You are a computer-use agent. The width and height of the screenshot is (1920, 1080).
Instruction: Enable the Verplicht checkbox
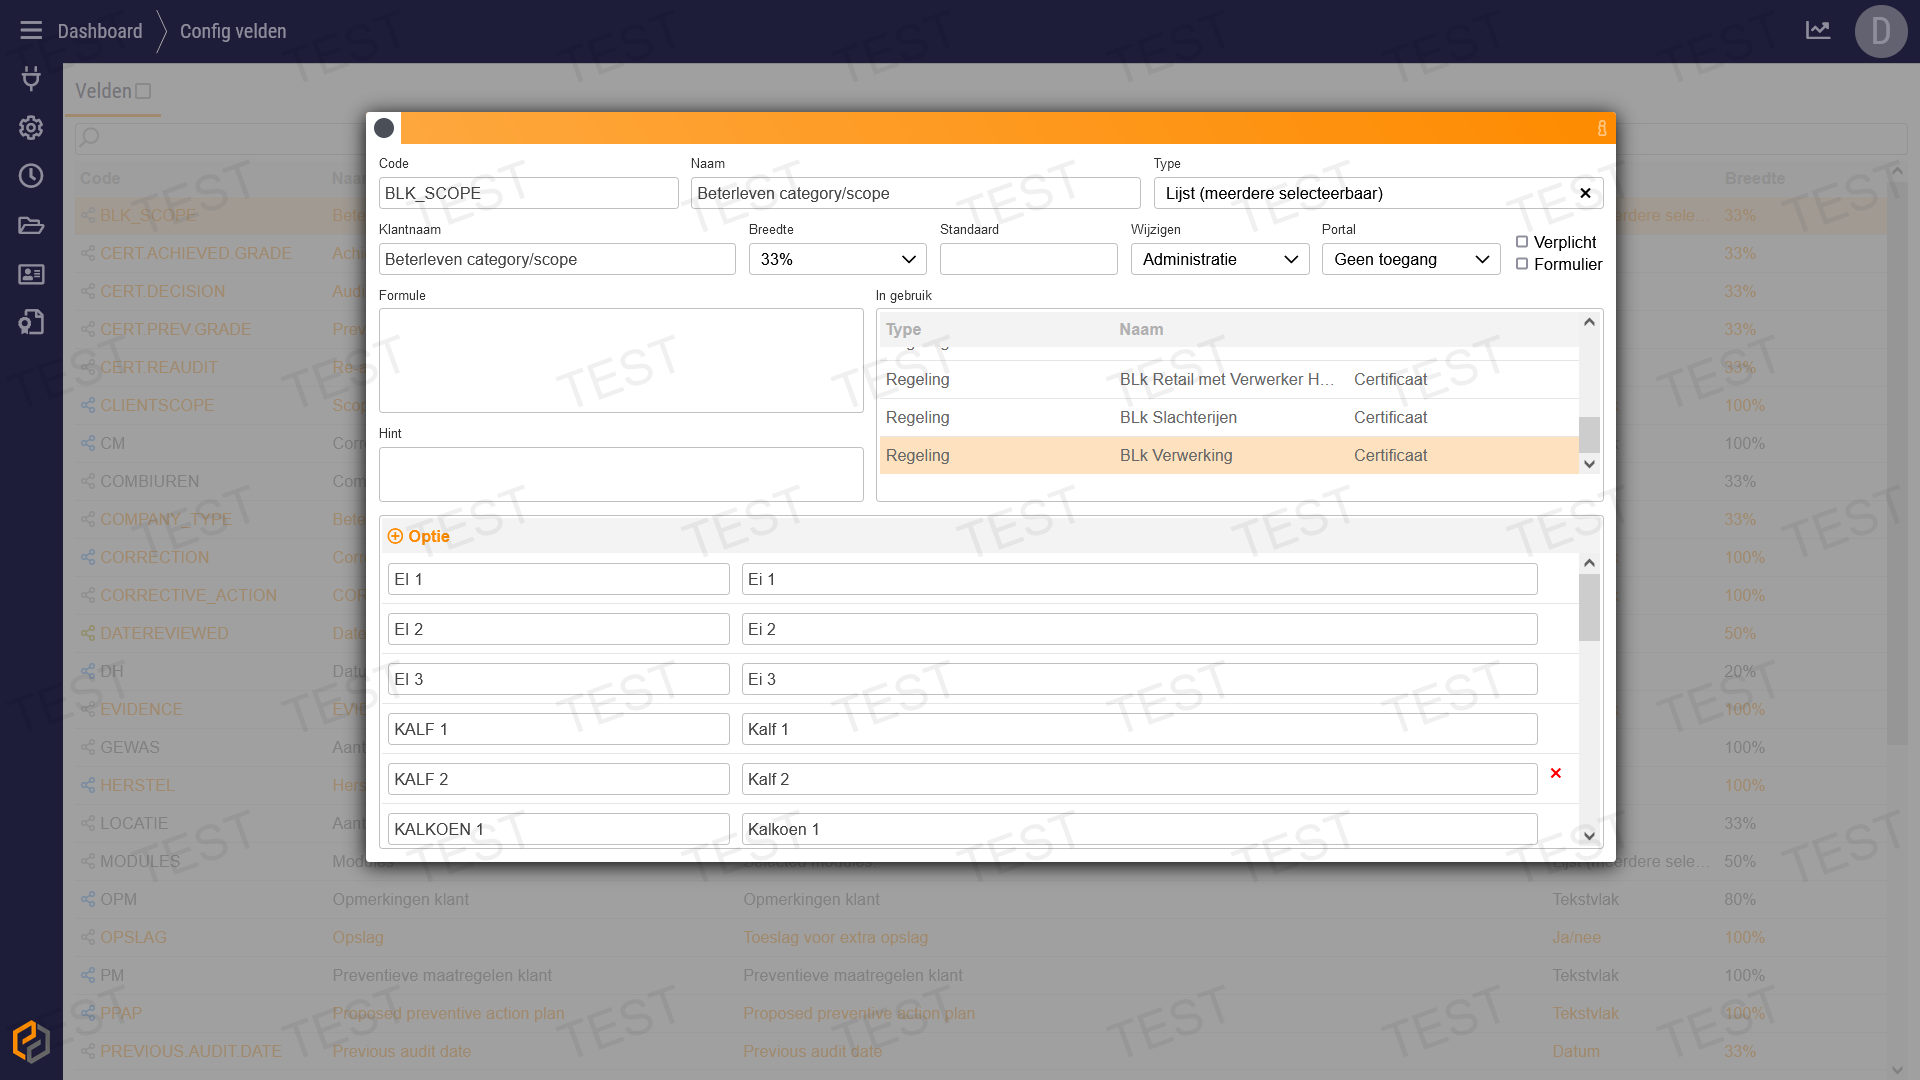pyautogui.click(x=1522, y=242)
